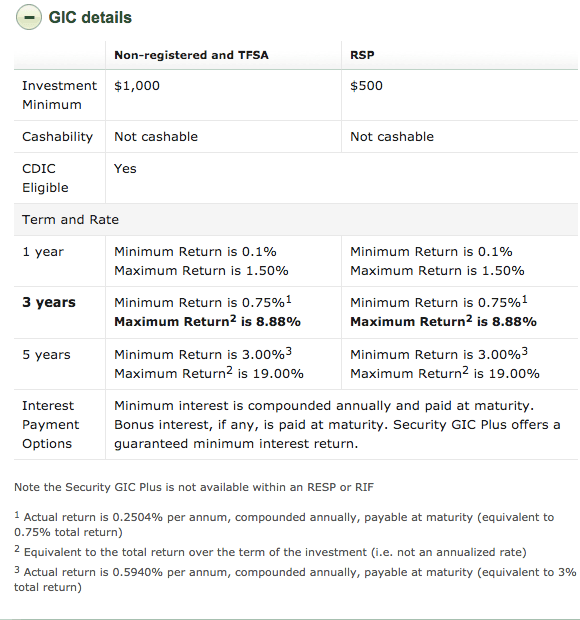Click the $500 RSP minimum value
Image resolution: width=580 pixels, height=620 pixels.
[x=366, y=86]
